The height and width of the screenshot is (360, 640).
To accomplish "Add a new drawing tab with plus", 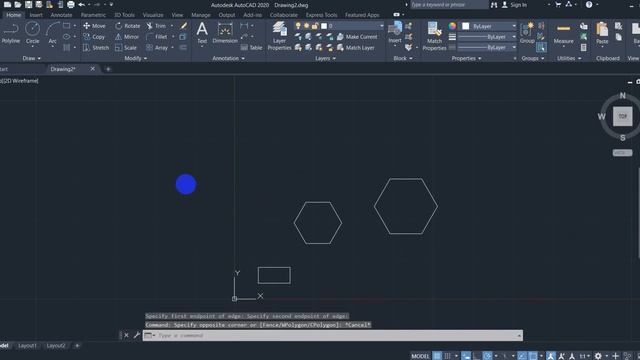I will coord(108,69).
